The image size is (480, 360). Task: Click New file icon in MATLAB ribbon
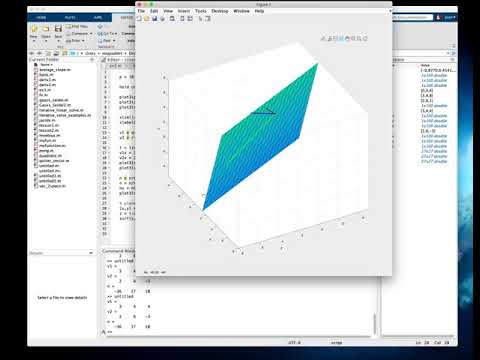(34, 29)
